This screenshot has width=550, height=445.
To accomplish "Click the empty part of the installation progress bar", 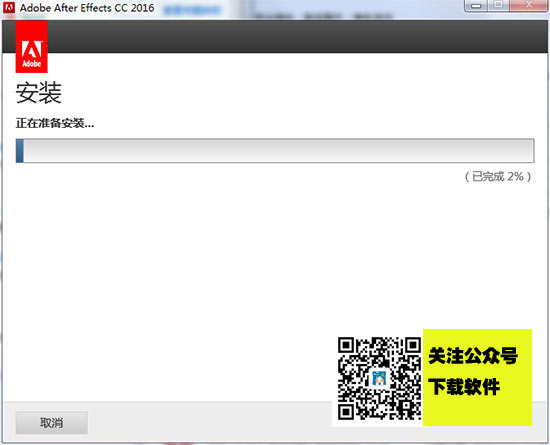I will point(279,151).
